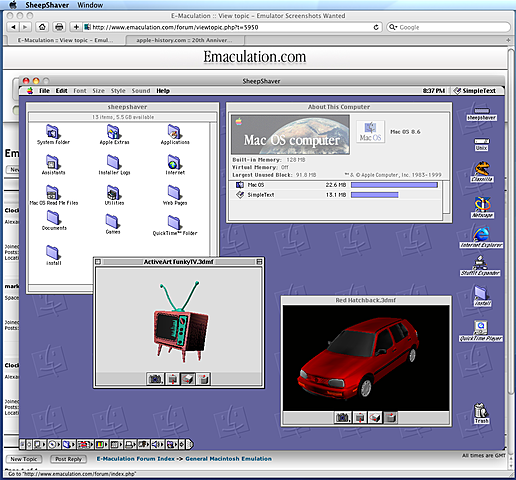Open the General Macintosh Emulation link
The width and height of the screenshot is (516, 480).
(228, 459)
